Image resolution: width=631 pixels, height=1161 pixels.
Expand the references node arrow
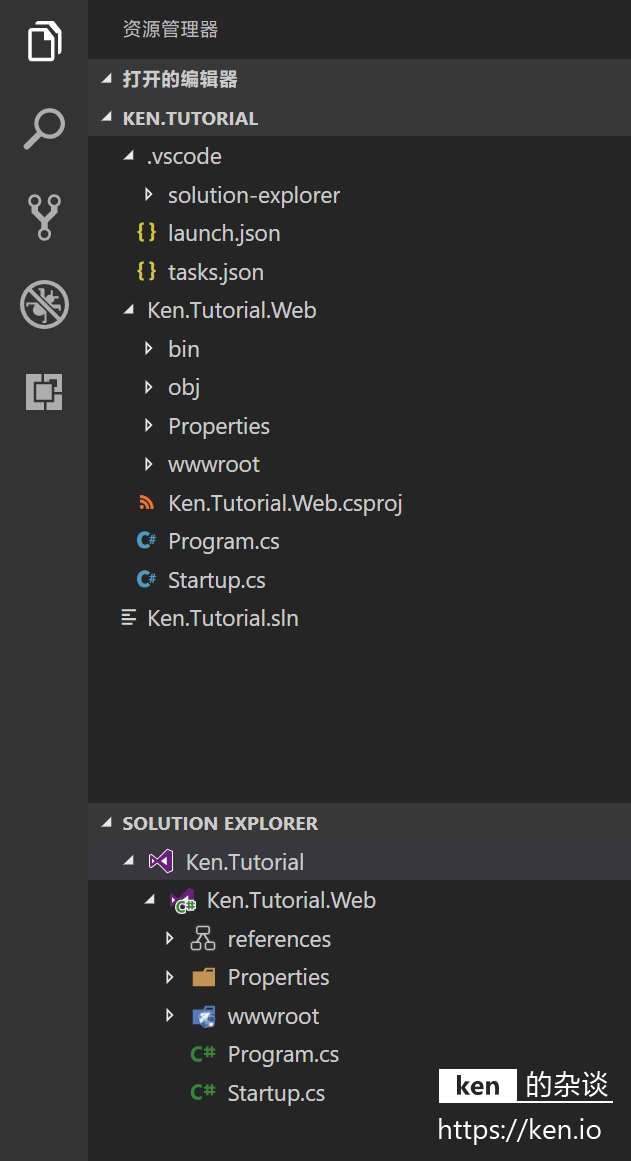click(170, 938)
